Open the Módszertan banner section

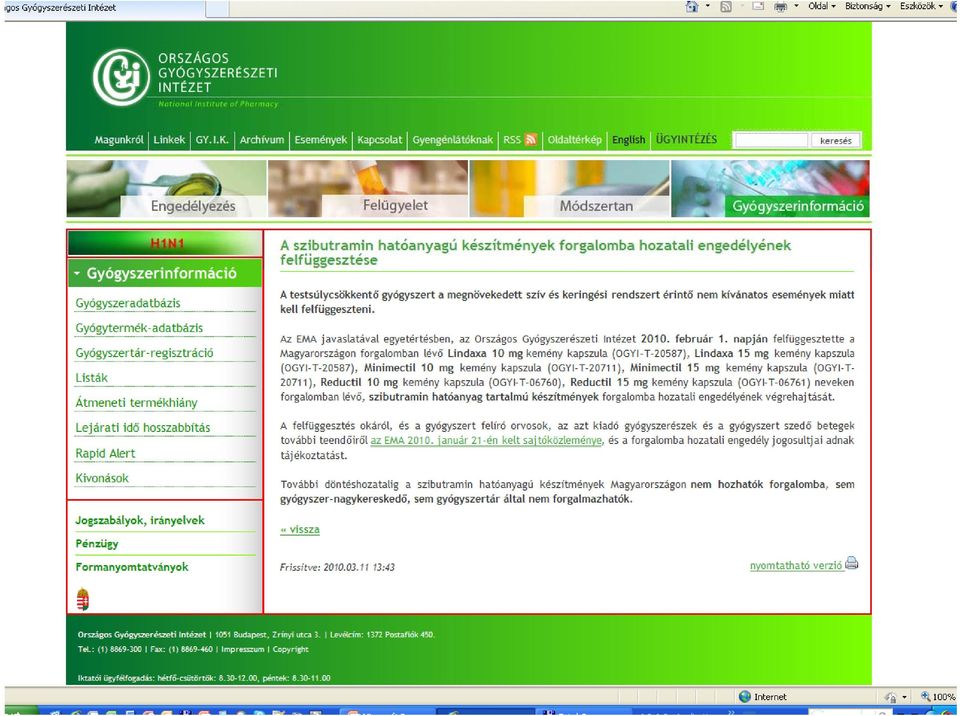click(569, 189)
